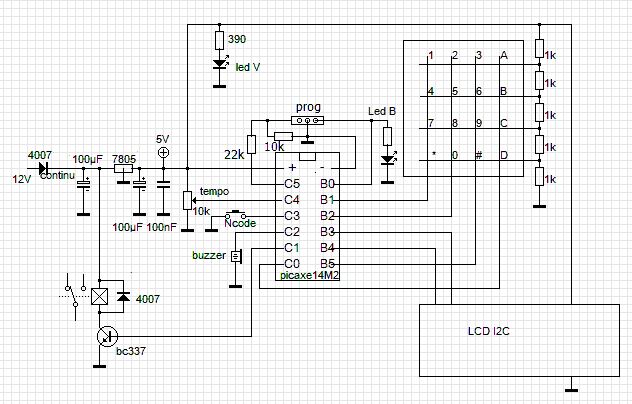Click pin B2 on the picaxe chip

pyautogui.click(x=327, y=216)
